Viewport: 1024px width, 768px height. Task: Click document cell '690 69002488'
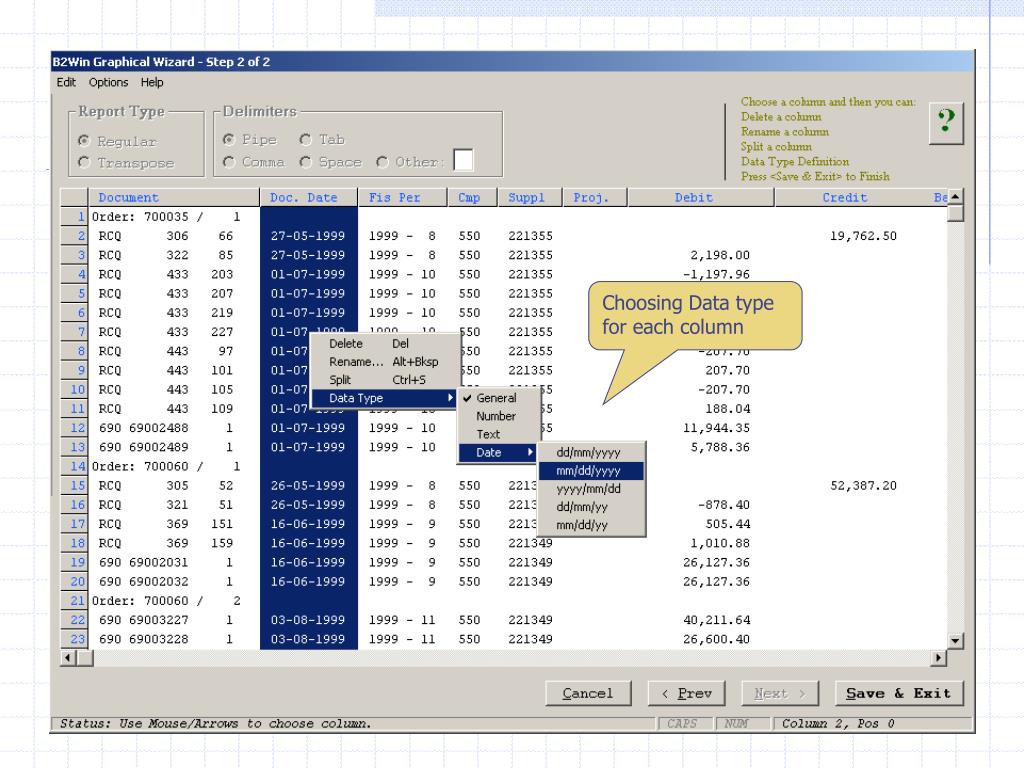144,428
